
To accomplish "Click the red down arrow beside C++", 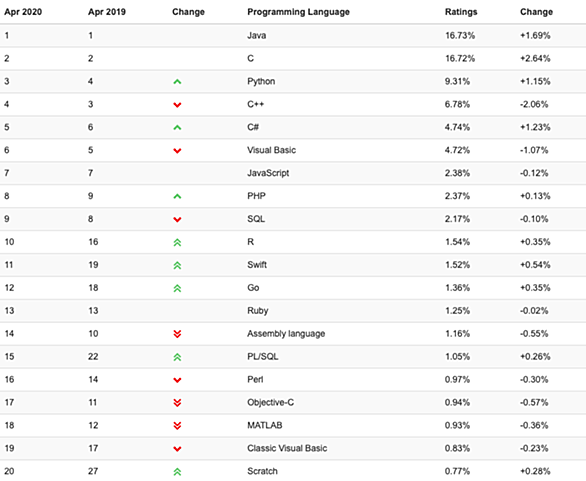I will pyautogui.click(x=177, y=105).
